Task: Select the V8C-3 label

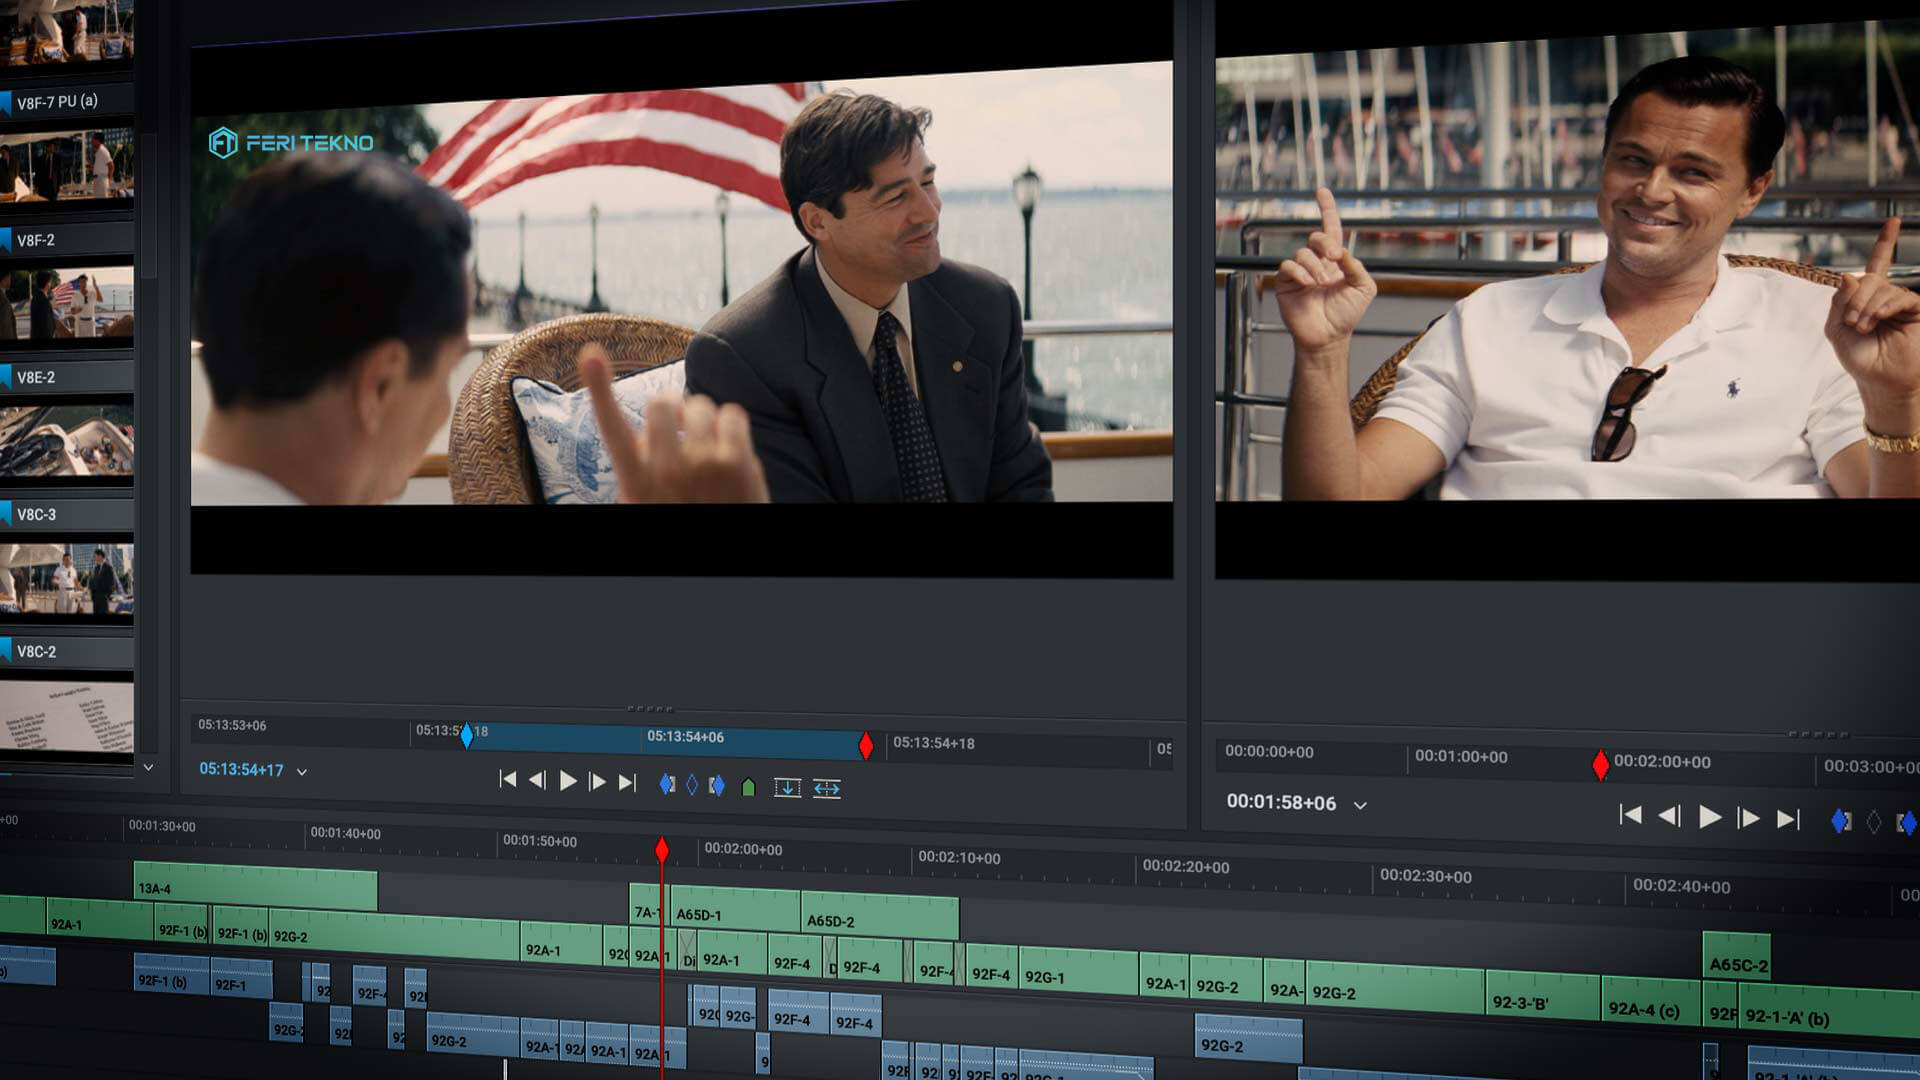Action: (36, 514)
